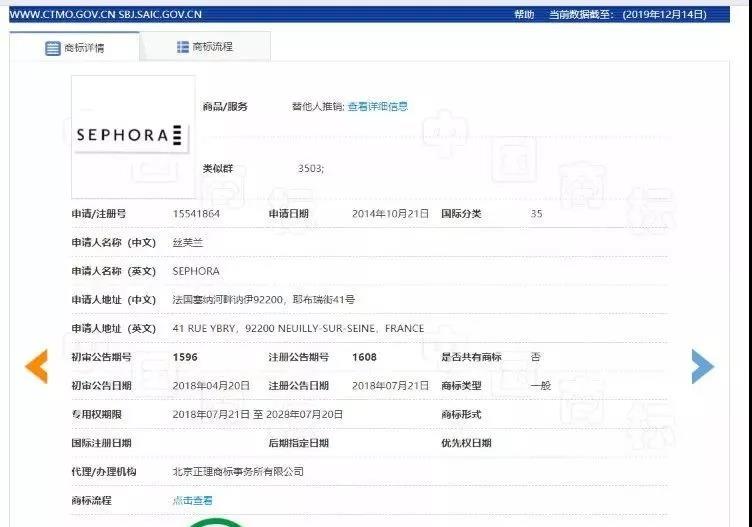Screen dimensions: 752x527
Task: Click registration announcement issue number 1608
Action: pyautogui.click(x=364, y=357)
